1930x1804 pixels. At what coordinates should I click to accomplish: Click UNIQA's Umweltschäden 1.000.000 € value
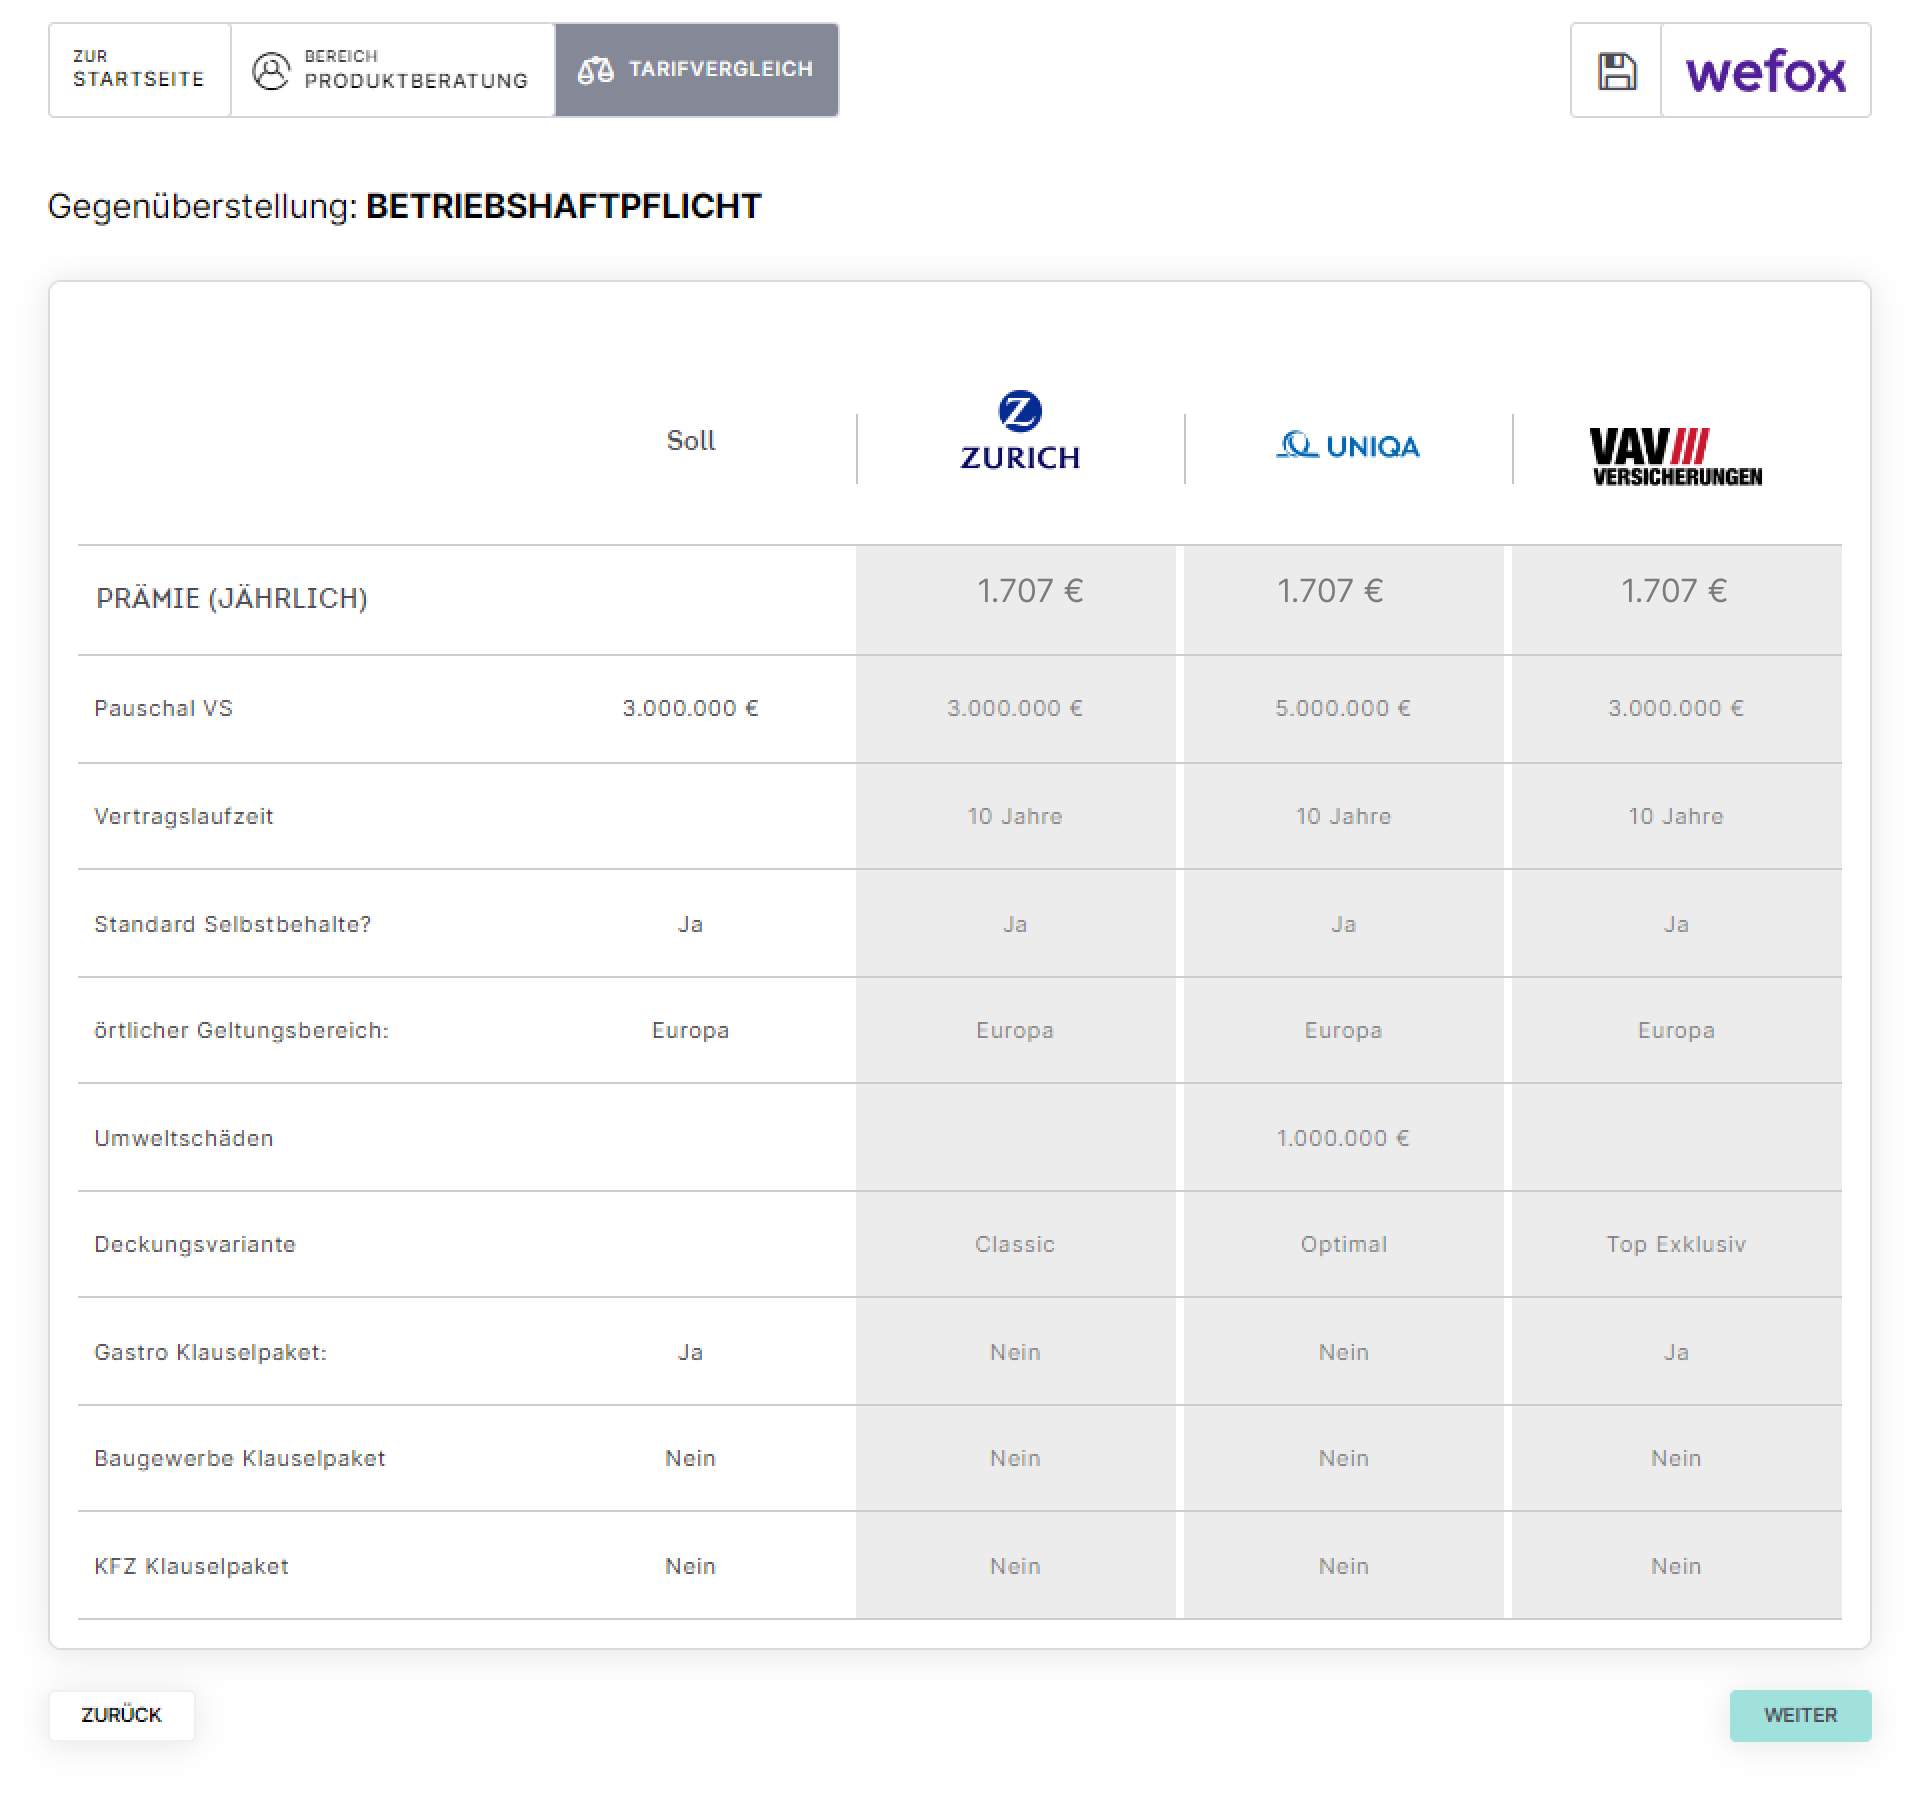tap(1342, 1138)
